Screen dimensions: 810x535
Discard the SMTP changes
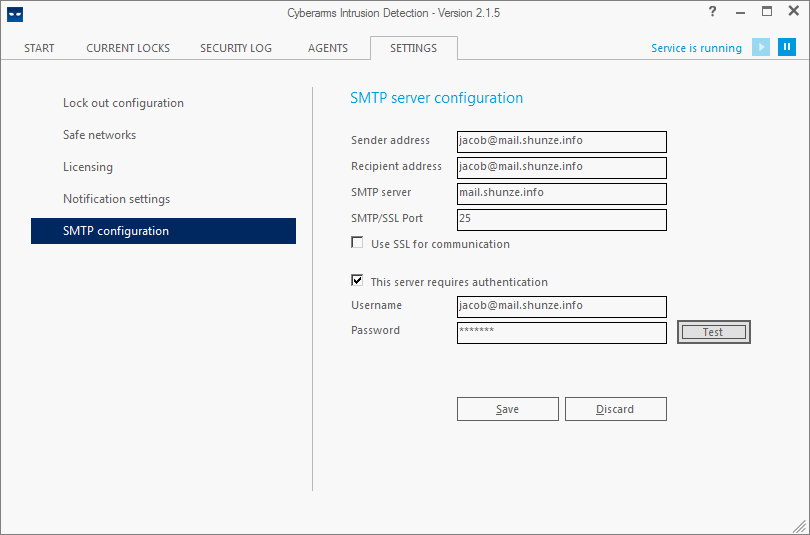point(616,409)
